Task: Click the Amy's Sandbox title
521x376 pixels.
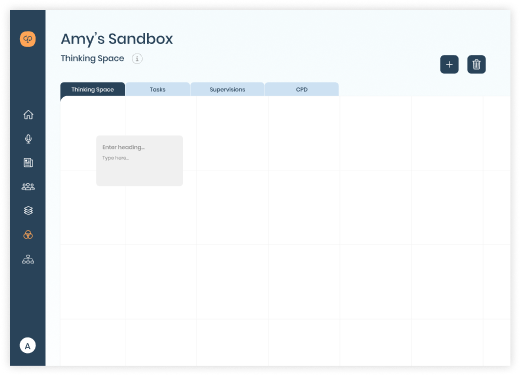Action: 117,39
